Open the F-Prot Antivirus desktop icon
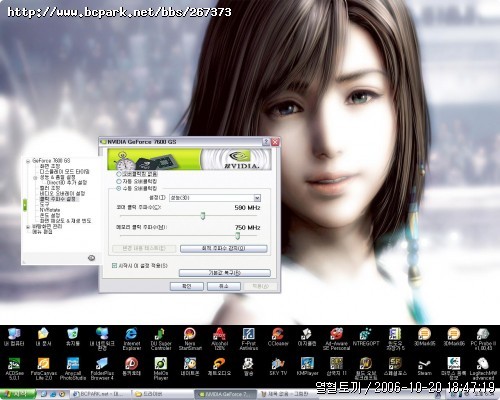 coord(249,338)
